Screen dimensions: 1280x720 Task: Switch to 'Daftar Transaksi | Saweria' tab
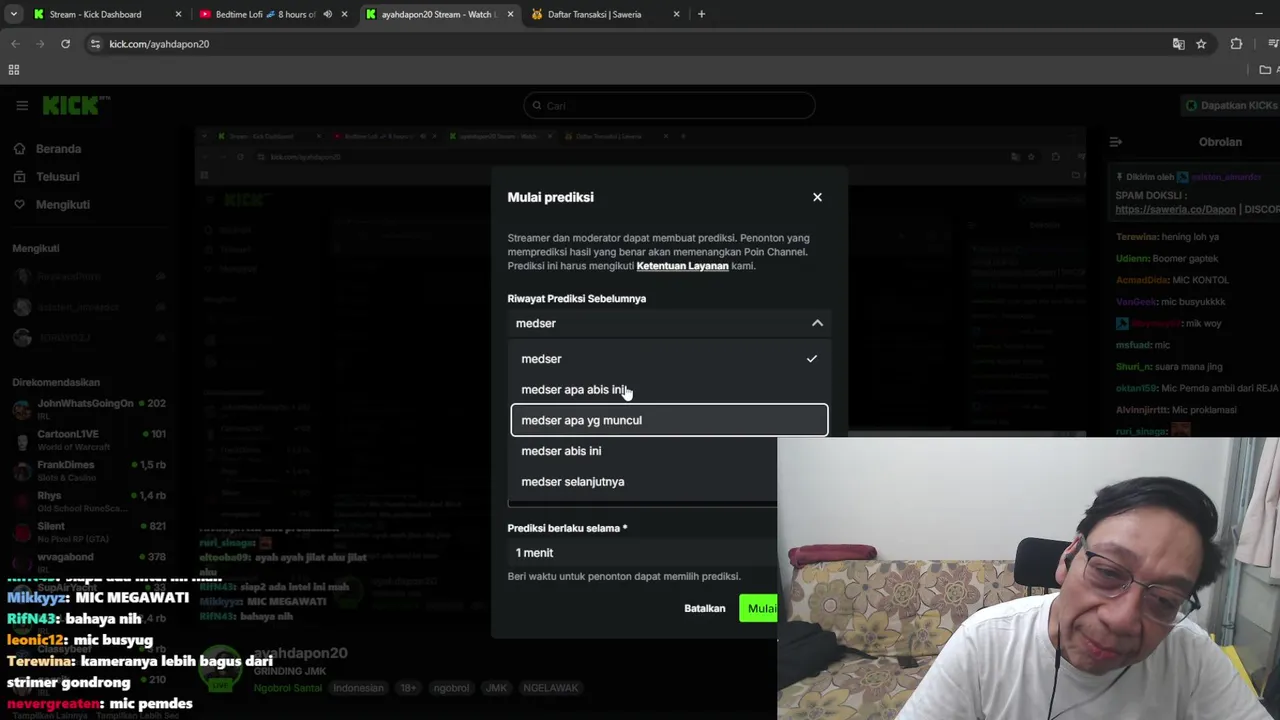pos(595,14)
